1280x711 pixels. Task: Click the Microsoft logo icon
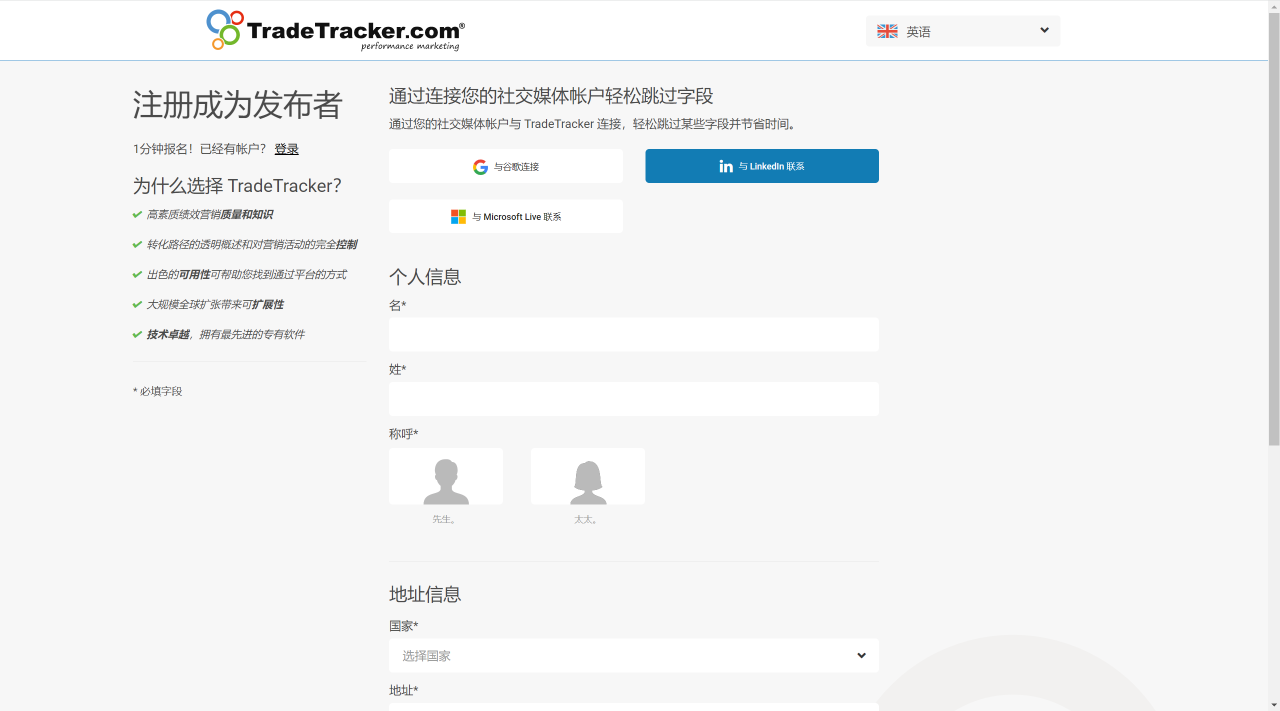click(458, 216)
